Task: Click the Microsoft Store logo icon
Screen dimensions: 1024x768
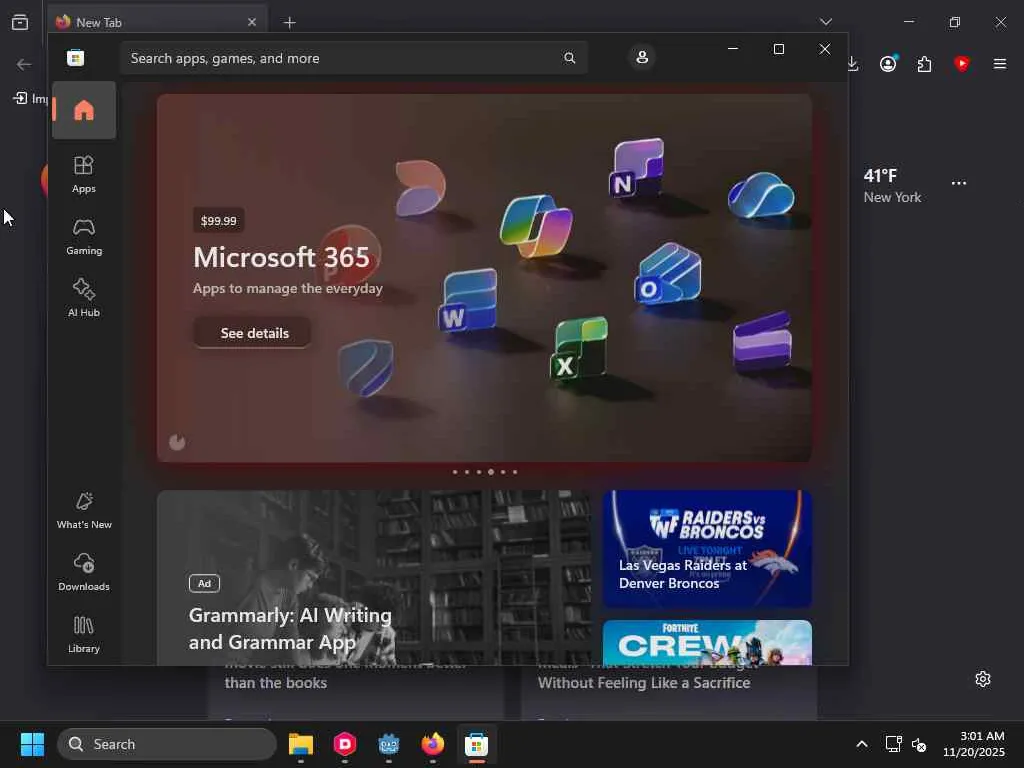Action: pos(76,58)
